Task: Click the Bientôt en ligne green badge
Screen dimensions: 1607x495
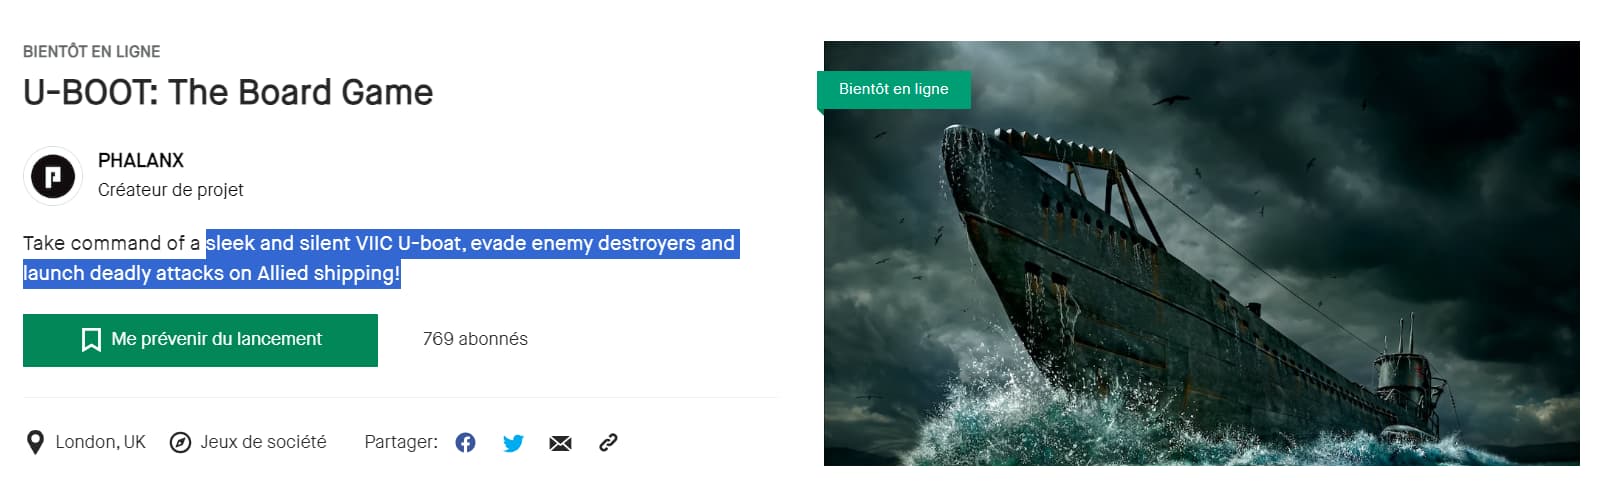Action: point(893,89)
